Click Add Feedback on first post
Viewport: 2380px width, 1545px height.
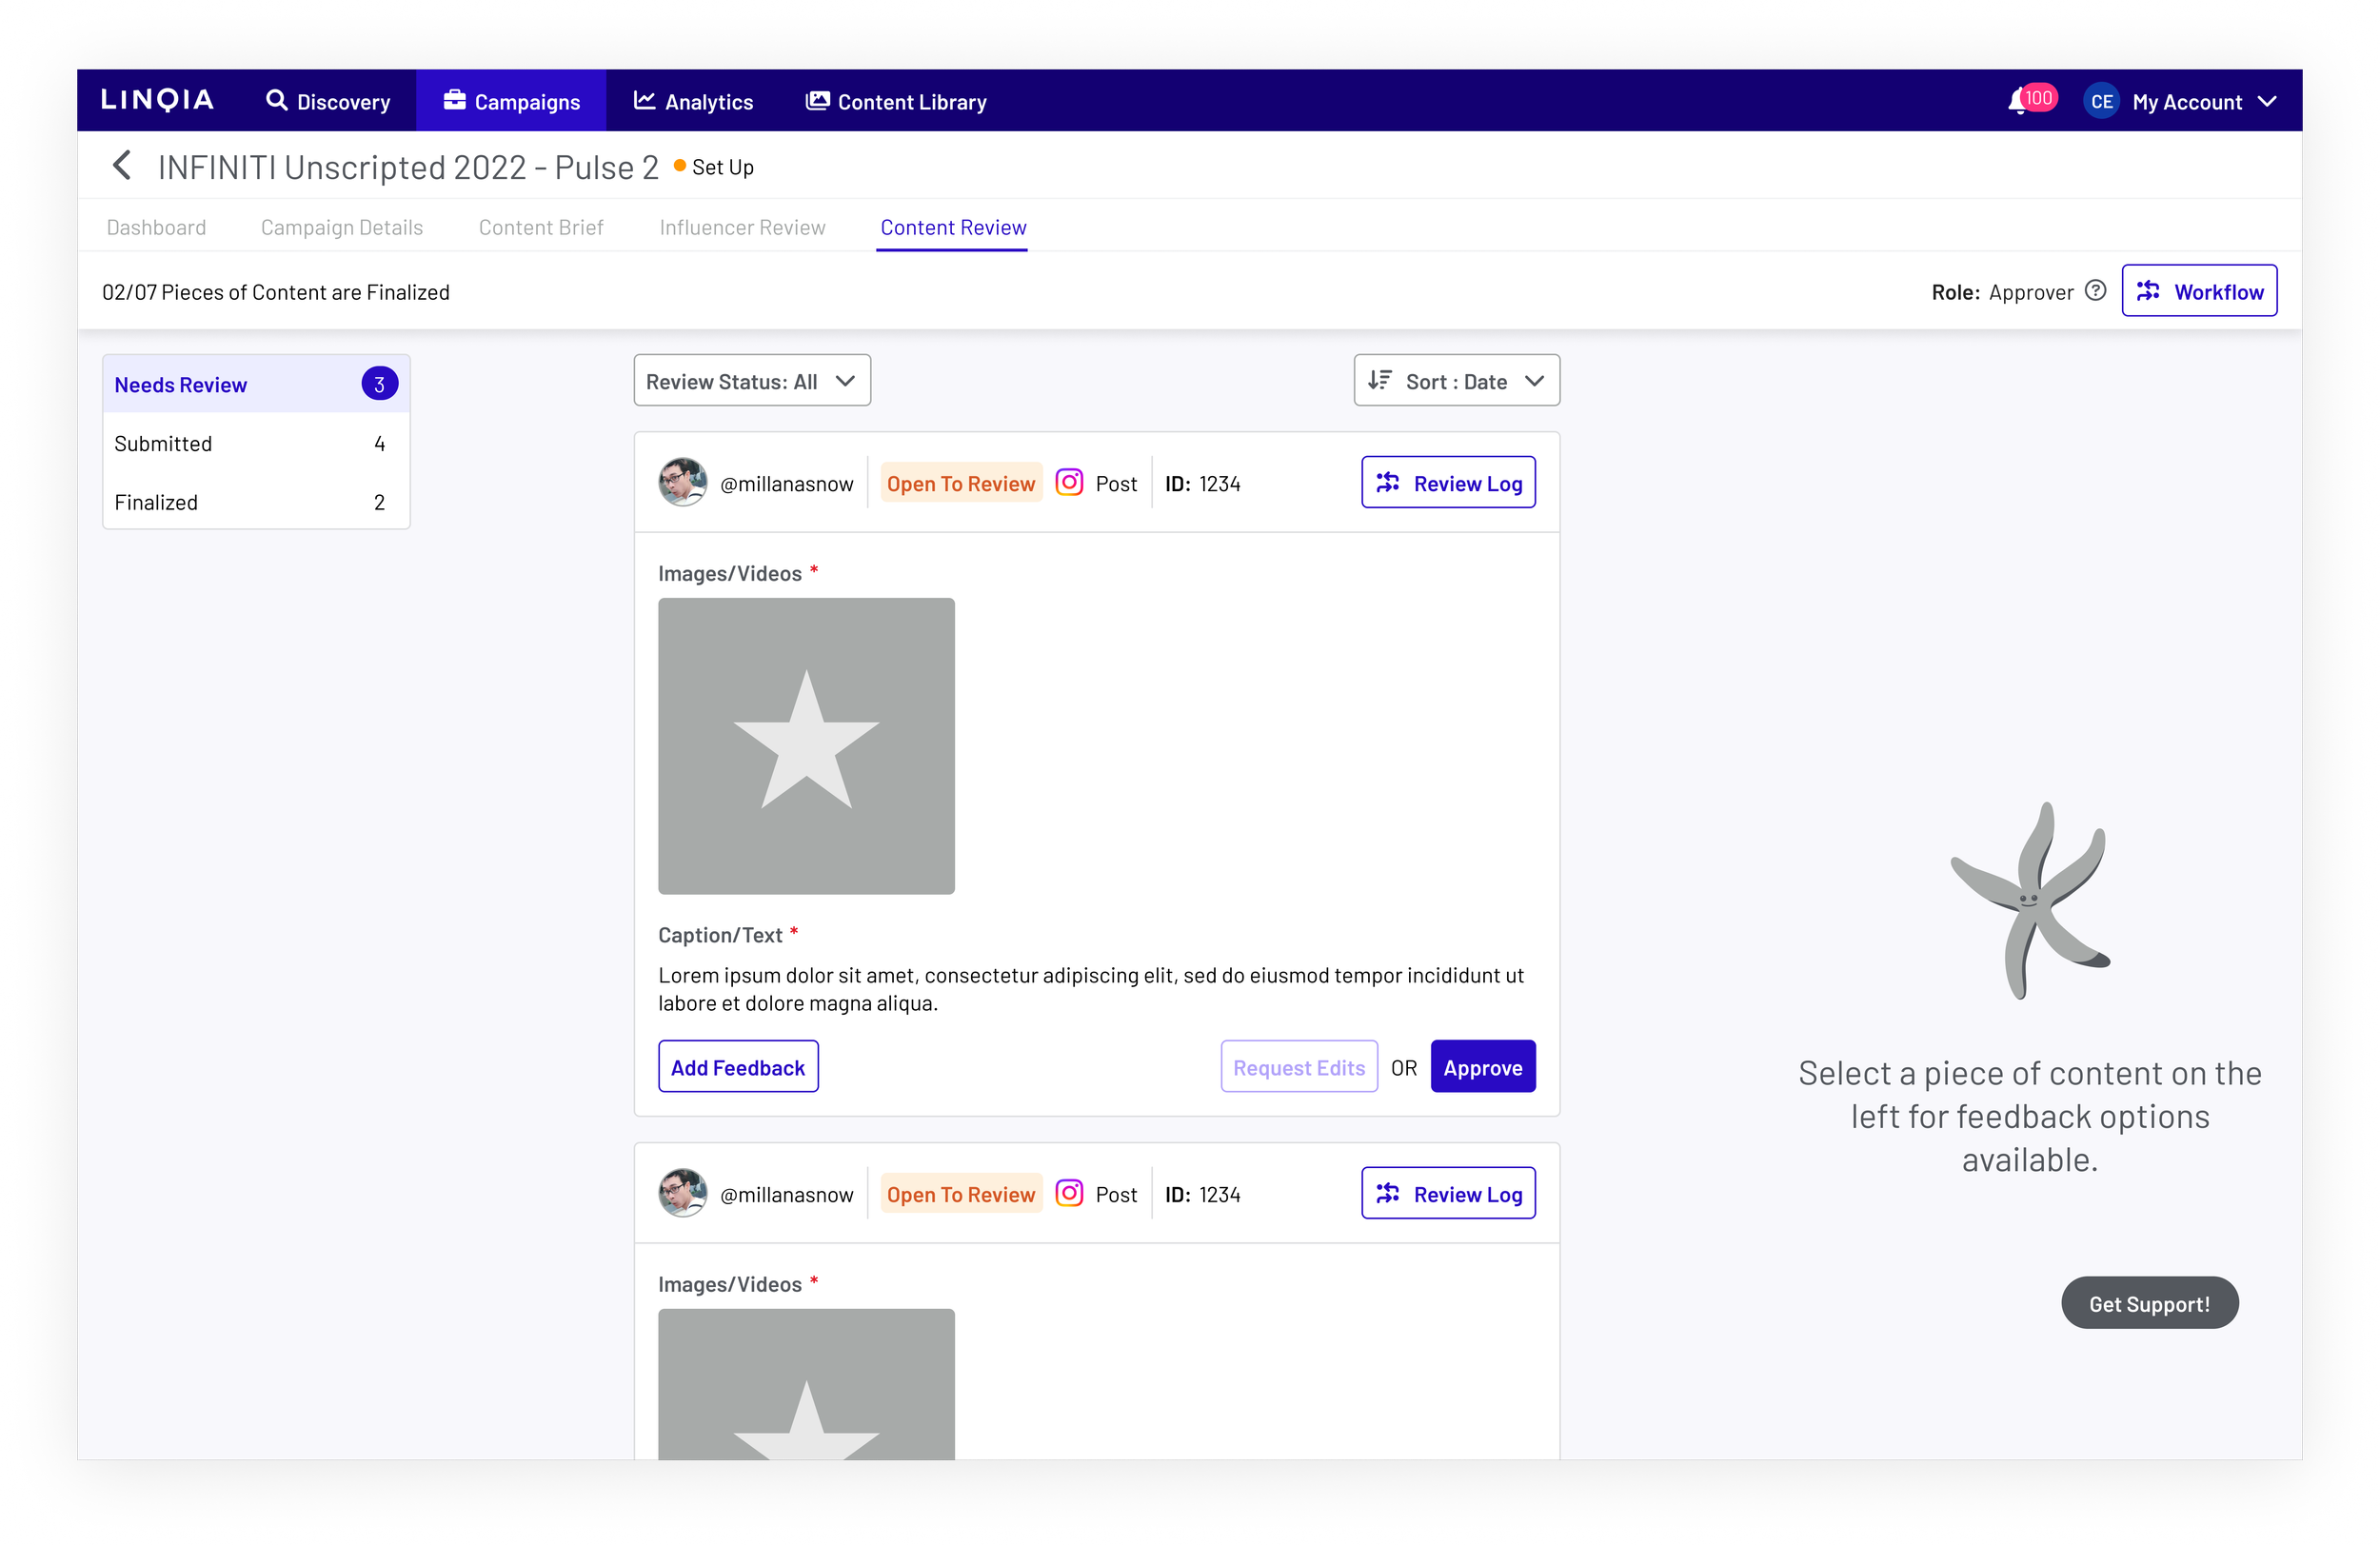pos(738,1067)
